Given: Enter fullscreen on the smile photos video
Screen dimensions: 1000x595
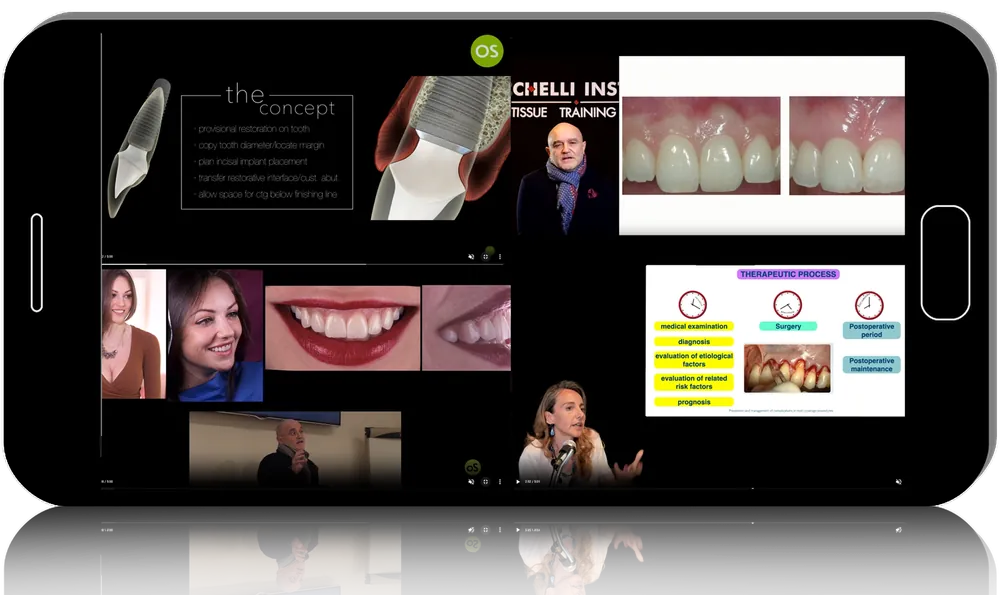Looking at the screenshot, I should [486, 481].
